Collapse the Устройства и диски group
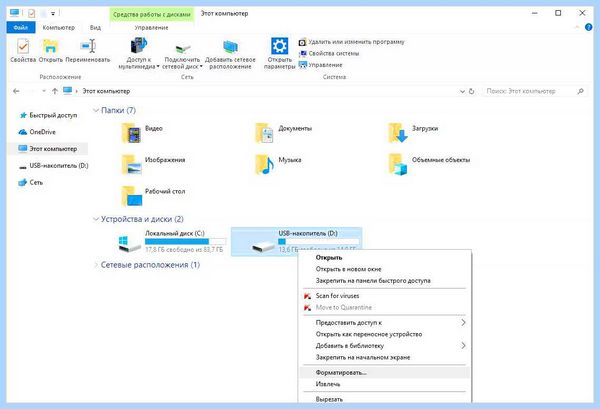 pos(96,219)
